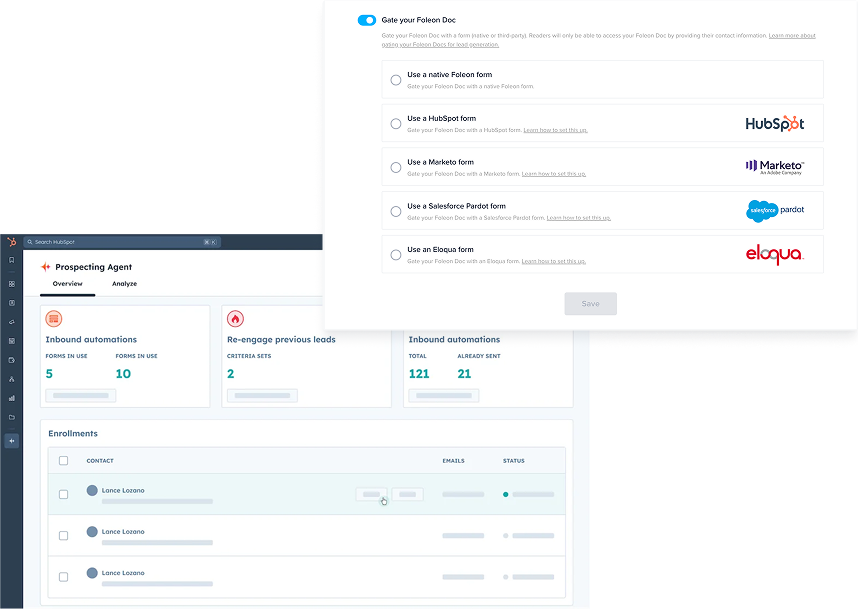Image resolution: width=858 pixels, height=609 pixels.
Task: Check the box in the highlighted Lance Lozano row
Action: pyautogui.click(x=63, y=495)
